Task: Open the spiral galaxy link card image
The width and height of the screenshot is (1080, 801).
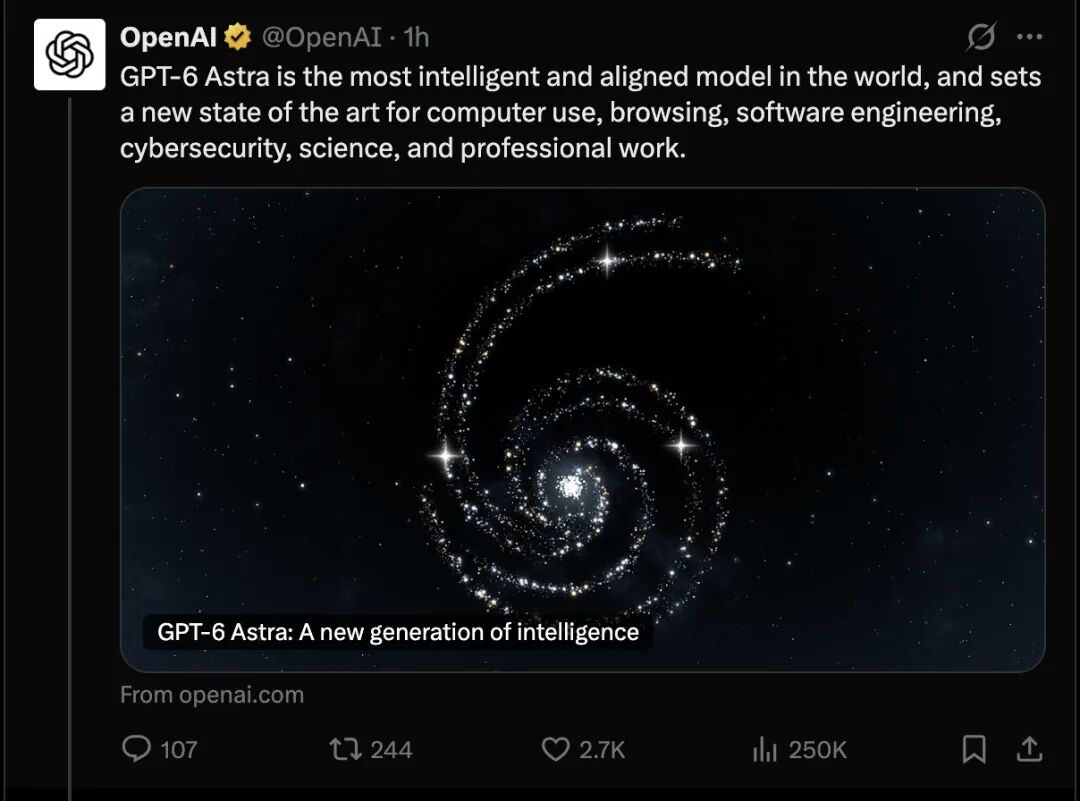Action: point(583,430)
